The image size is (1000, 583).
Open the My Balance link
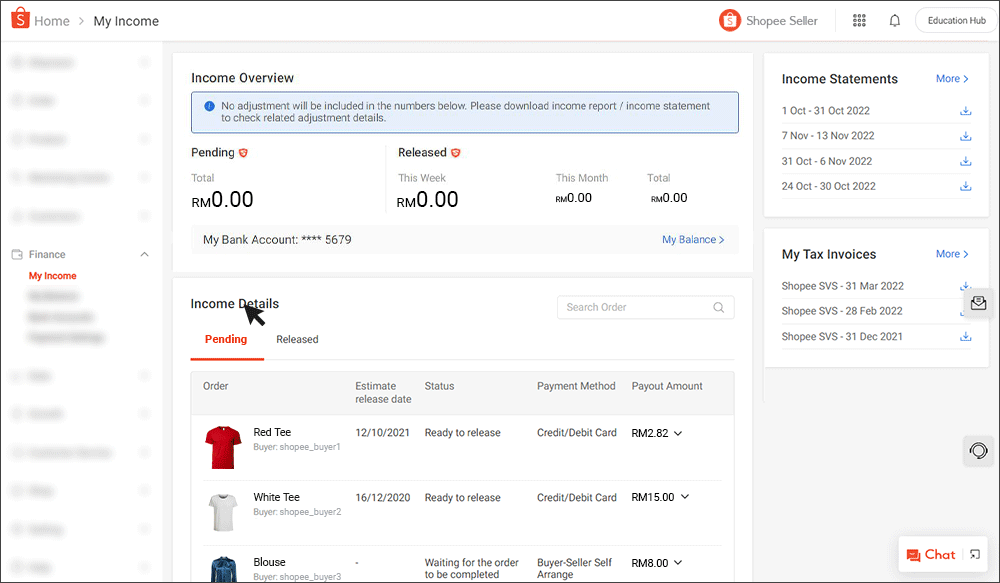(x=693, y=240)
